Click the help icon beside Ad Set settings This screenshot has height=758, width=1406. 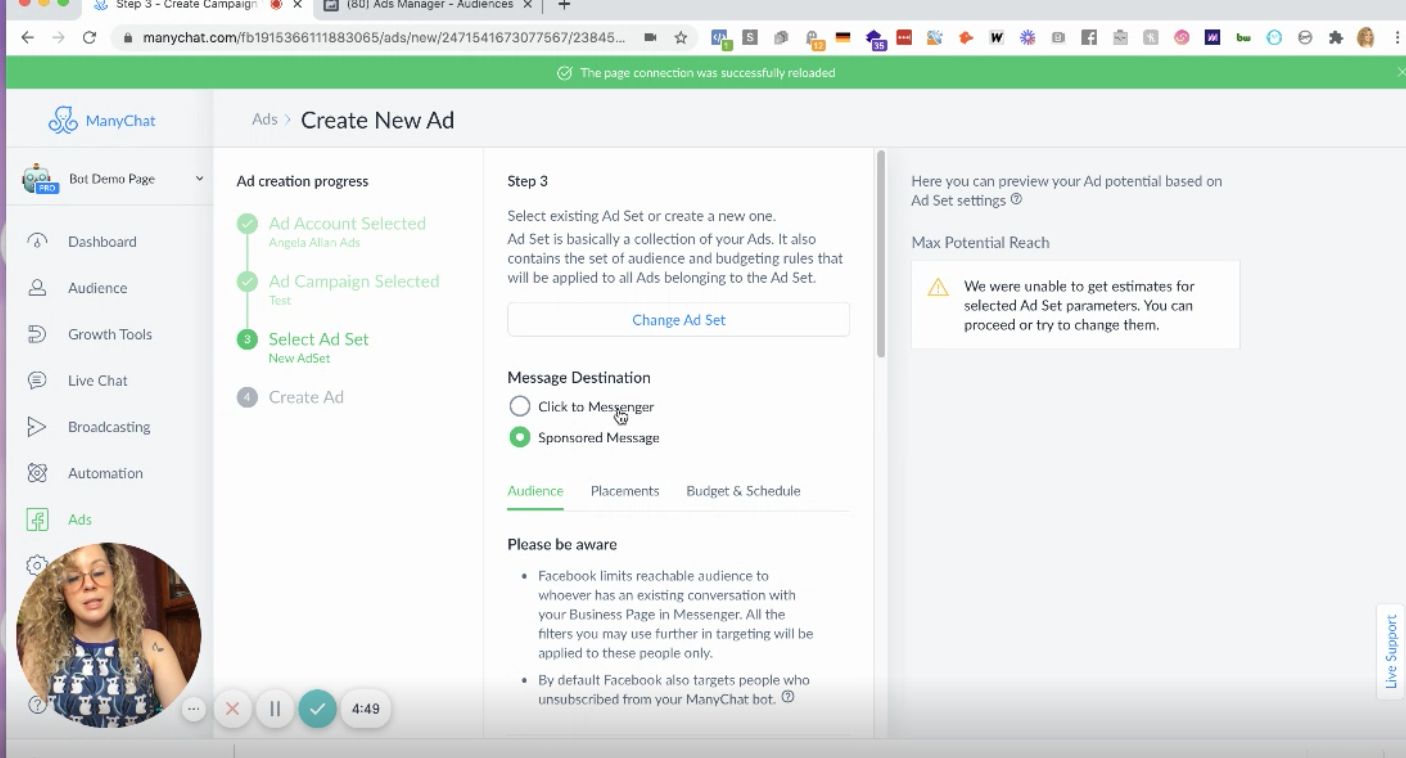(1016, 199)
